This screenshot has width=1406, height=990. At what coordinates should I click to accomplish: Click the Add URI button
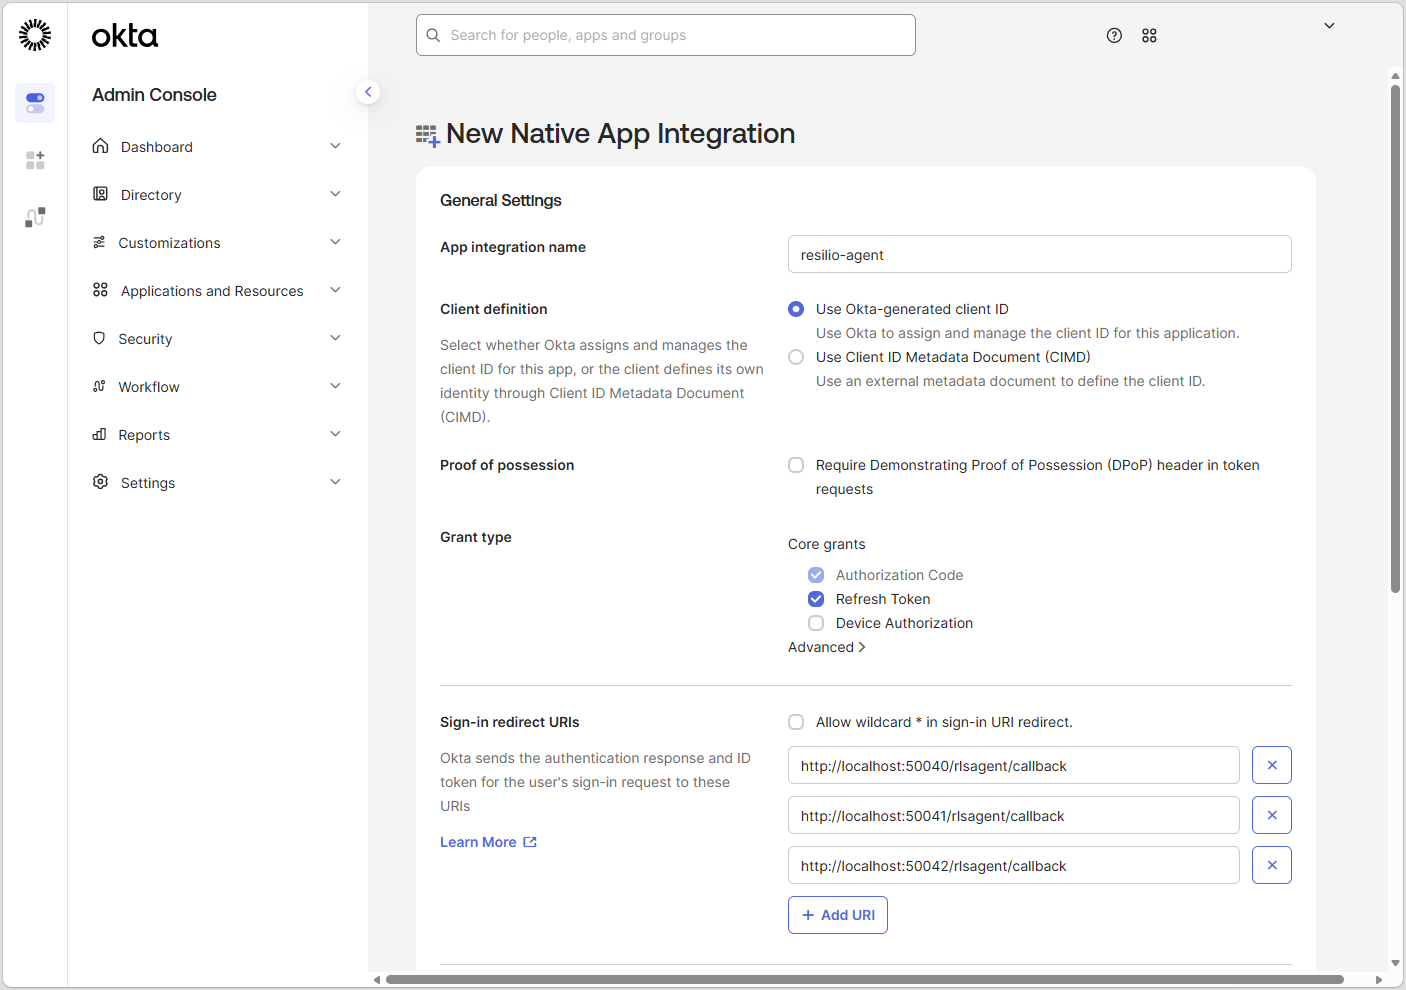(x=838, y=915)
